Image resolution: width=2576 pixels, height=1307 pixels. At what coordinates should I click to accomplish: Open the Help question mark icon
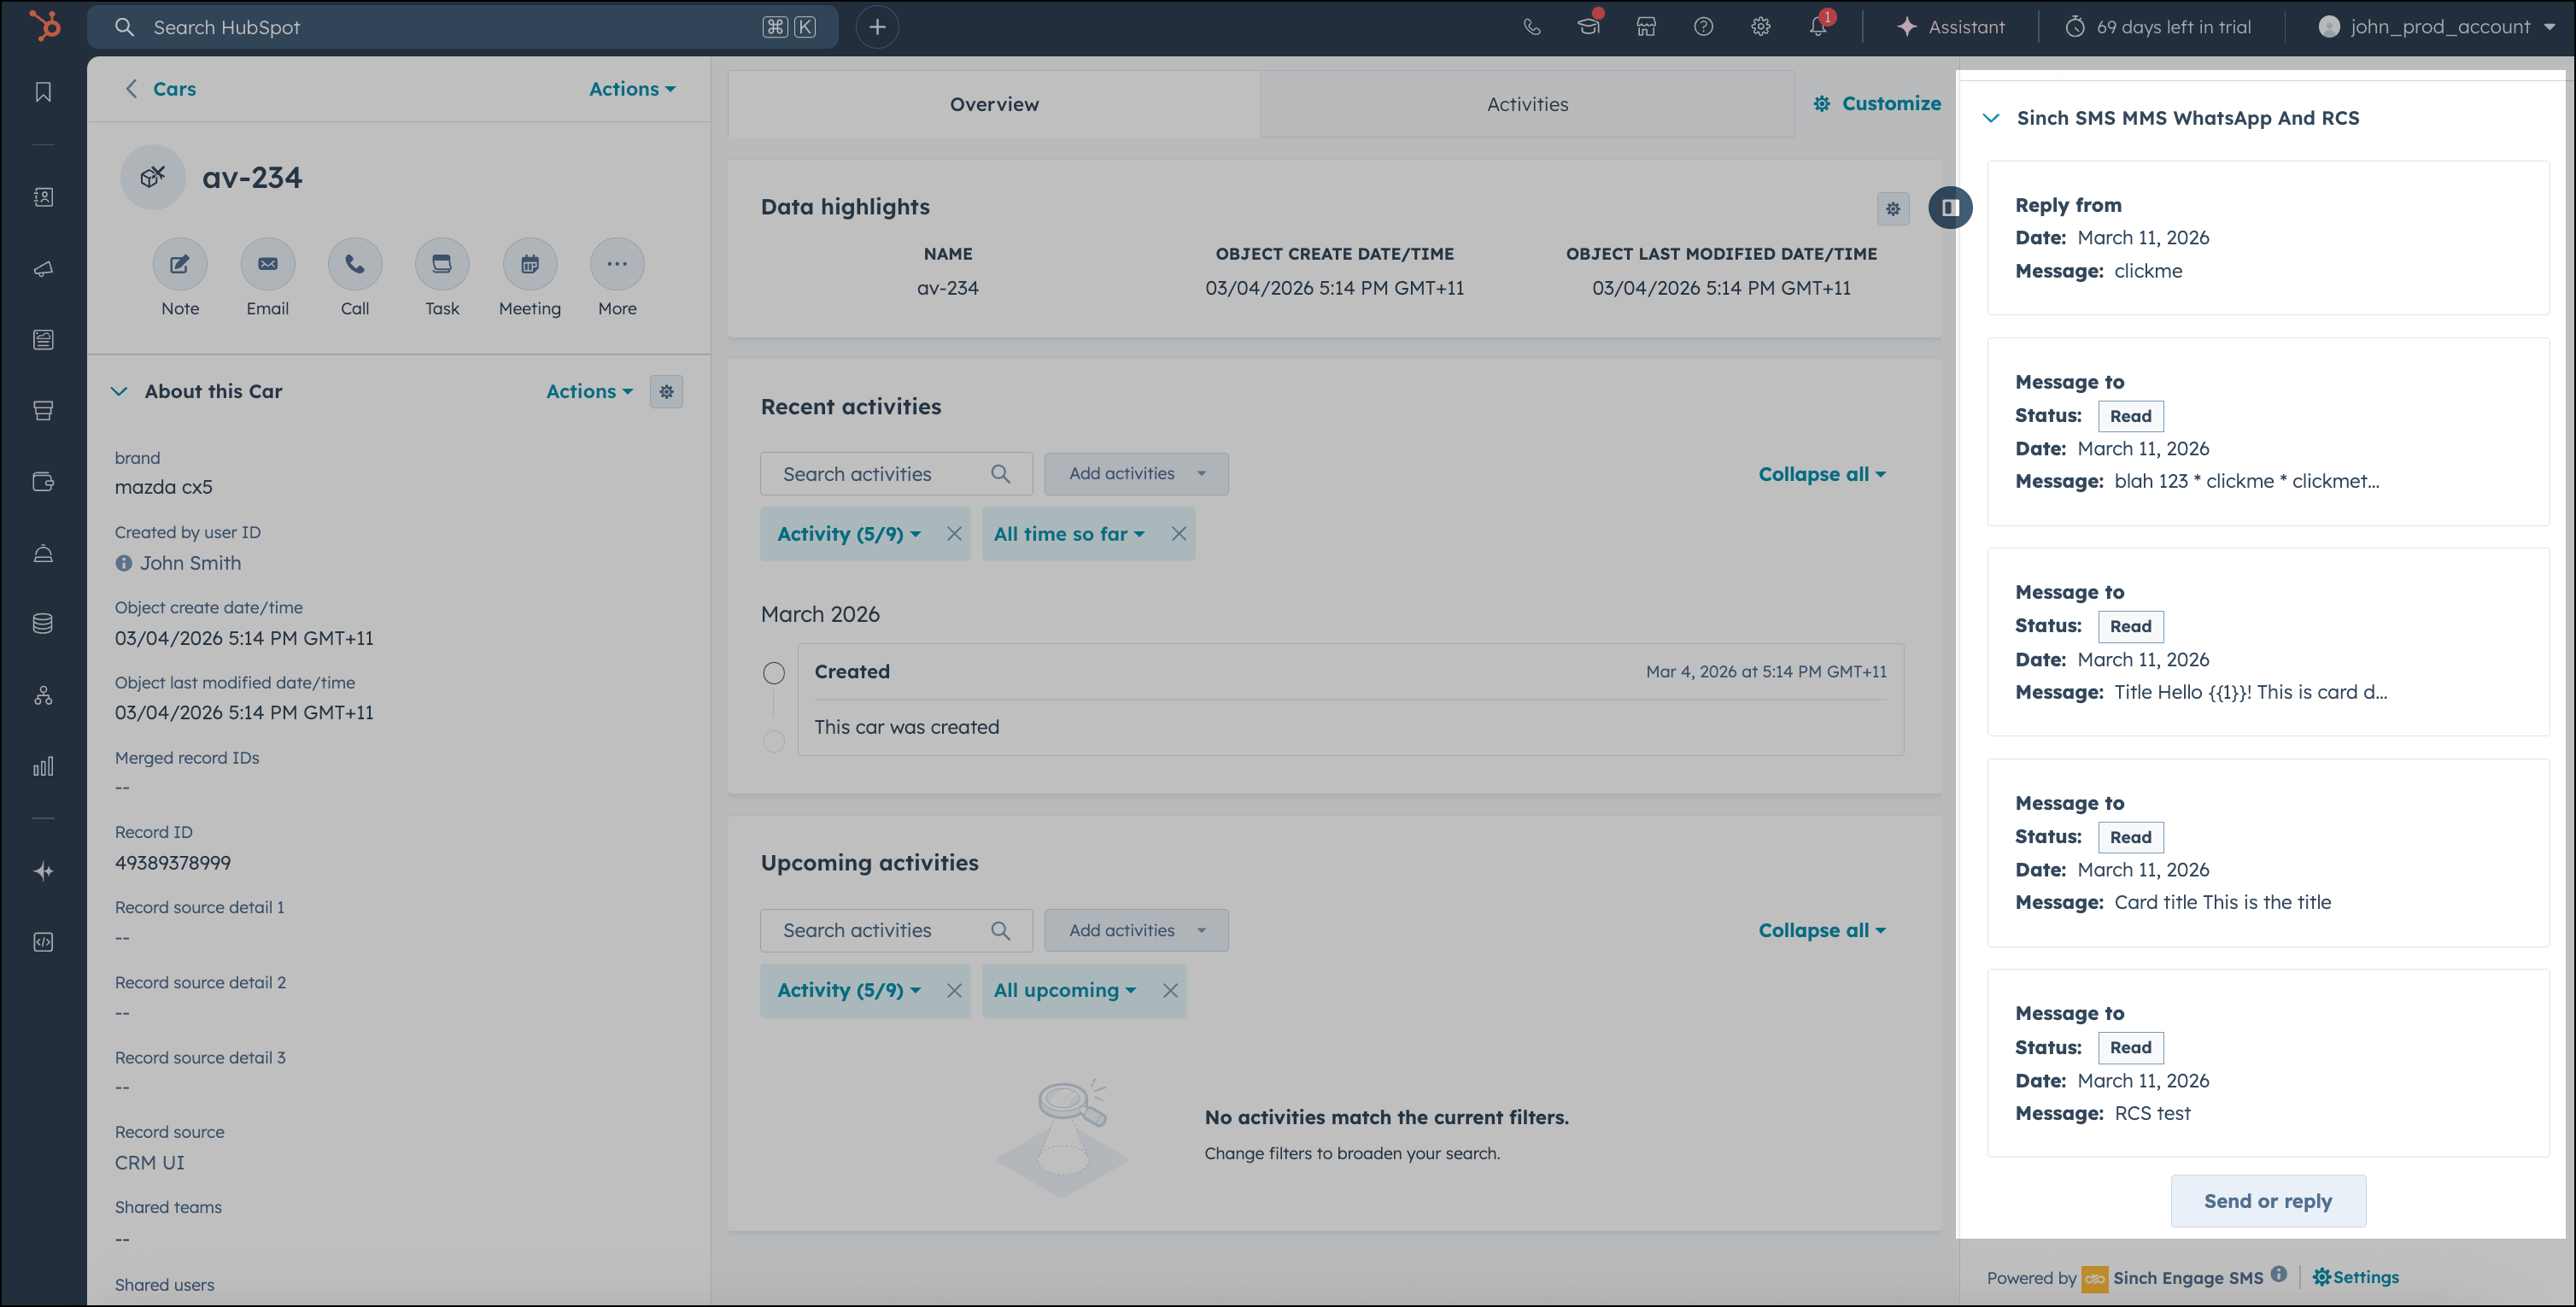click(x=1703, y=27)
